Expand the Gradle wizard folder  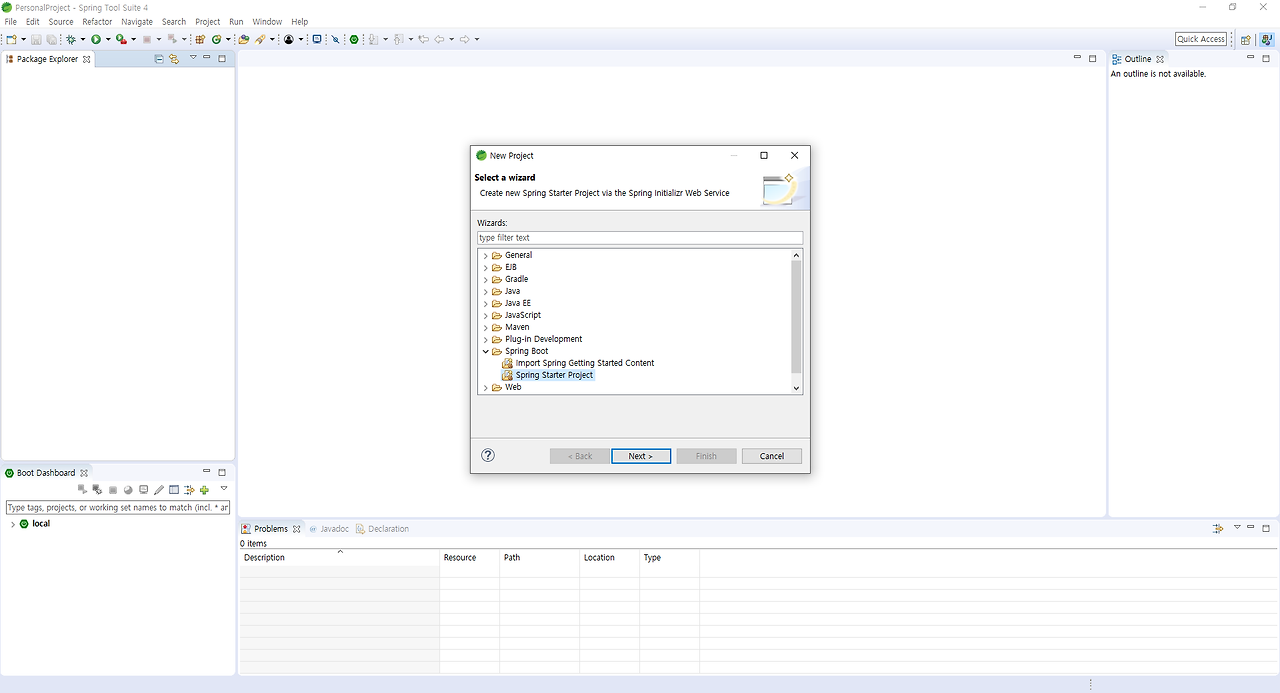(486, 279)
